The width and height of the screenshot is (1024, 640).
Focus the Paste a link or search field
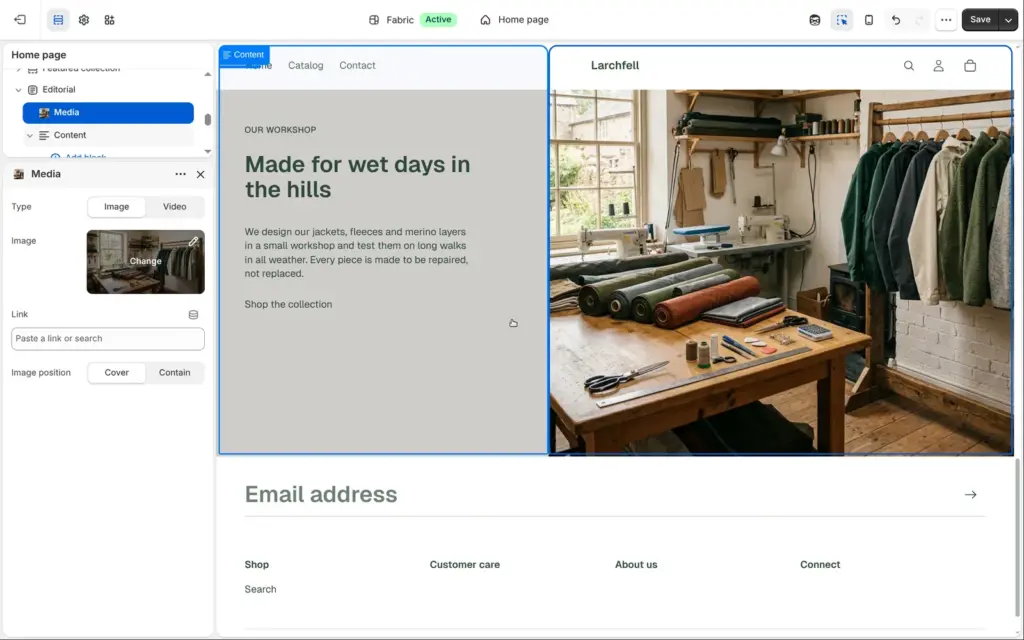click(108, 338)
